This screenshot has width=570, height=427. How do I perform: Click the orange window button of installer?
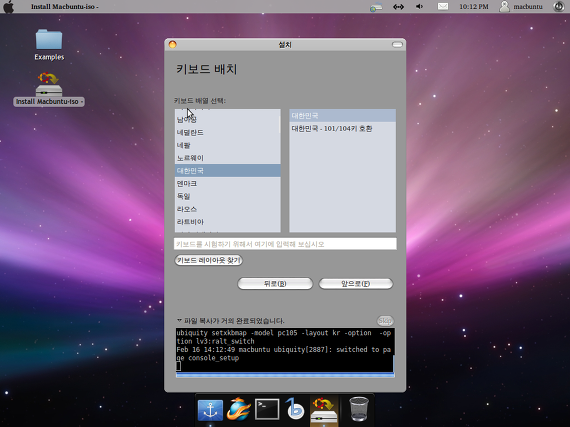pos(173,44)
